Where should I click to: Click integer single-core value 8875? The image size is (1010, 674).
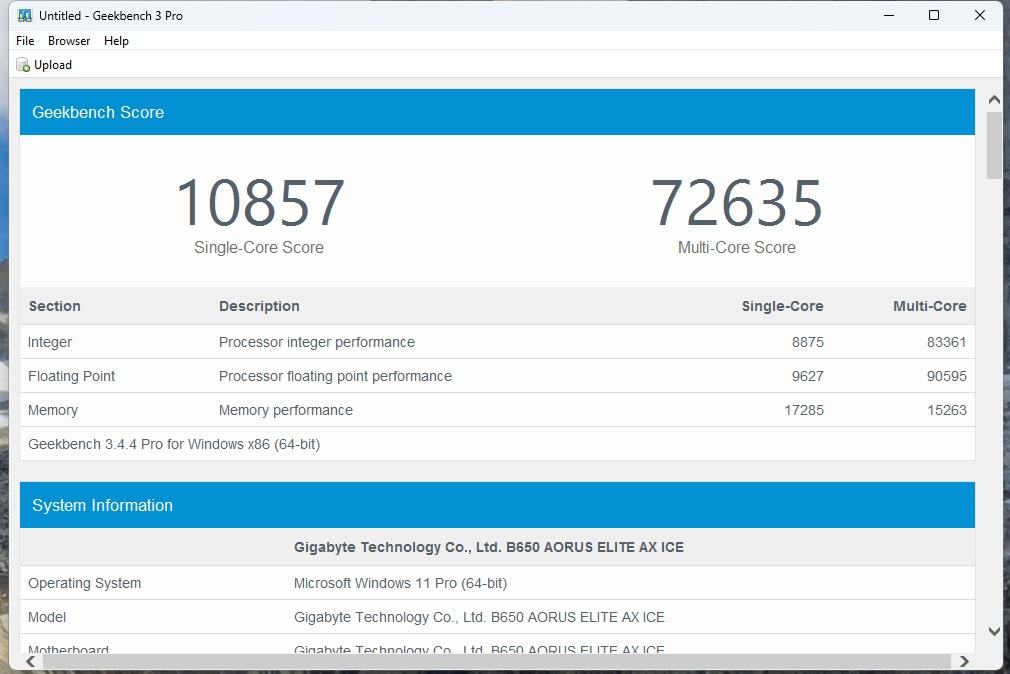[x=808, y=342]
